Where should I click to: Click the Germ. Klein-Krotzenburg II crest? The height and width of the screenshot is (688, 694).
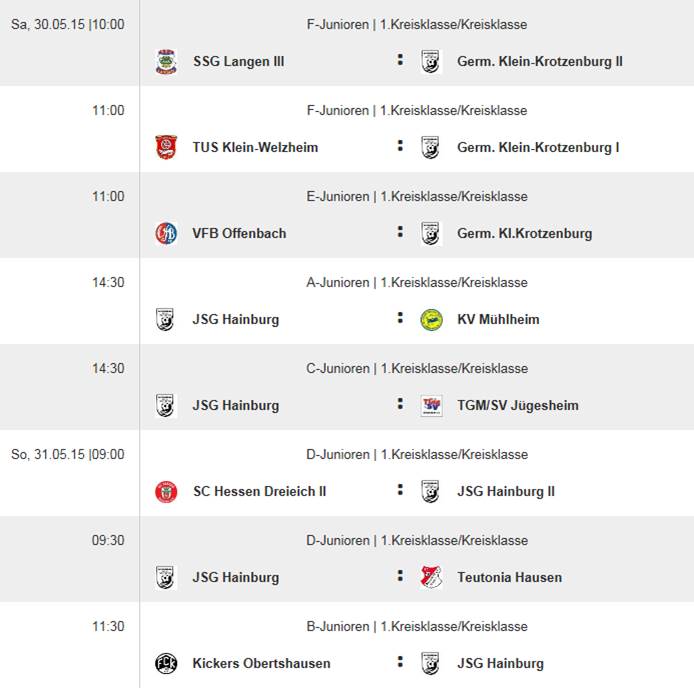pos(431,62)
